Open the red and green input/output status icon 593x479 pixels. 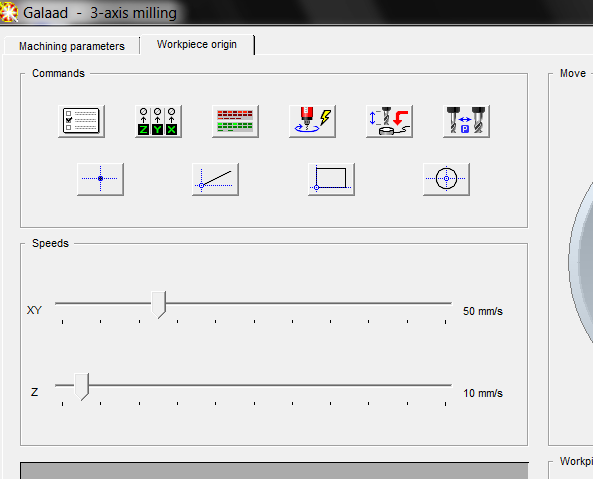[235, 121]
